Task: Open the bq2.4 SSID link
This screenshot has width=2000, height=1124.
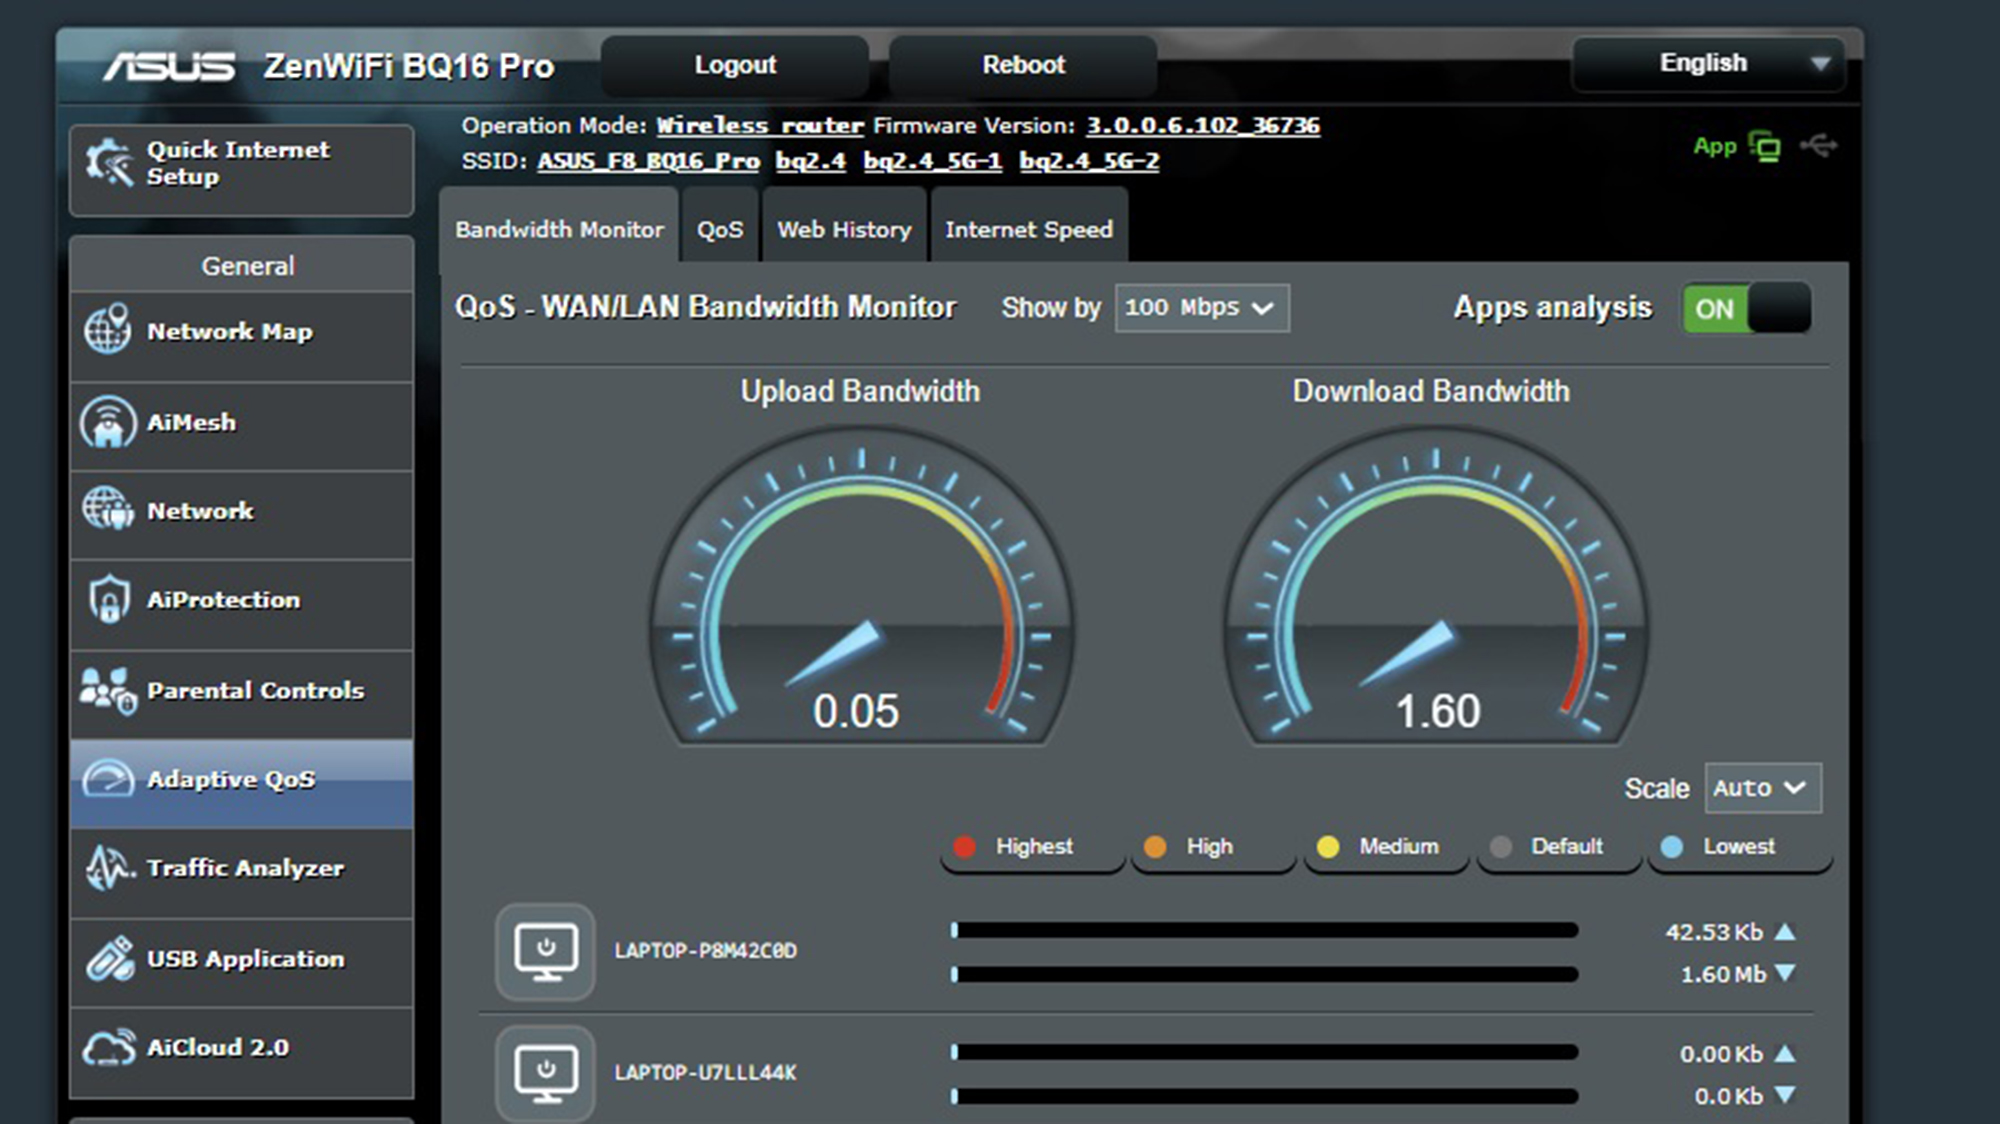Action: coord(810,161)
